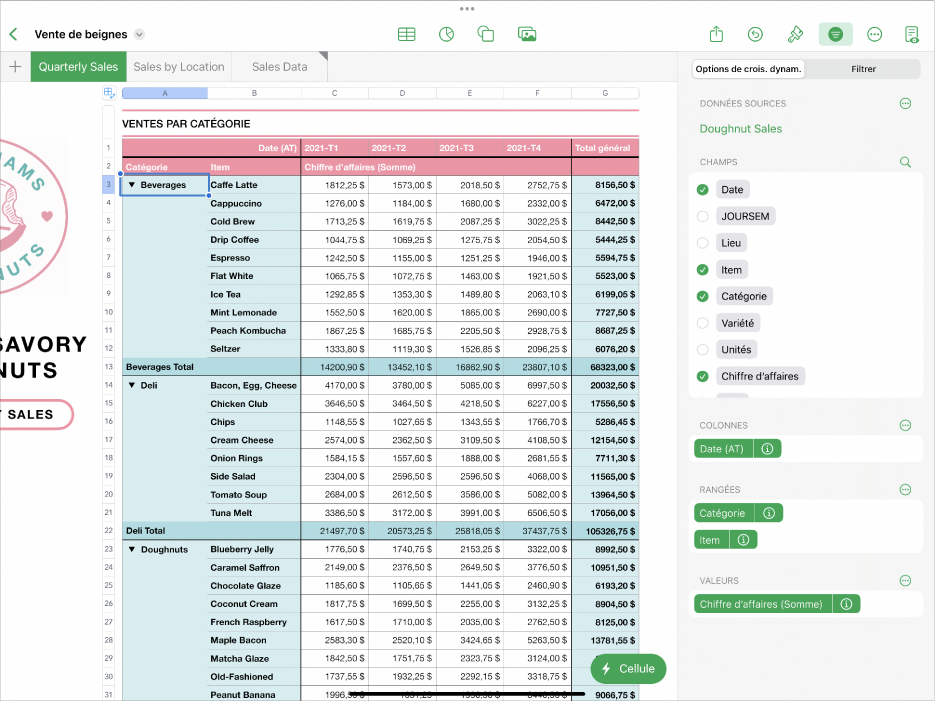Image resolution: width=935 pixels, height=702 pixels.
Task: Select the Total général column header
Action: coord(605,148)
